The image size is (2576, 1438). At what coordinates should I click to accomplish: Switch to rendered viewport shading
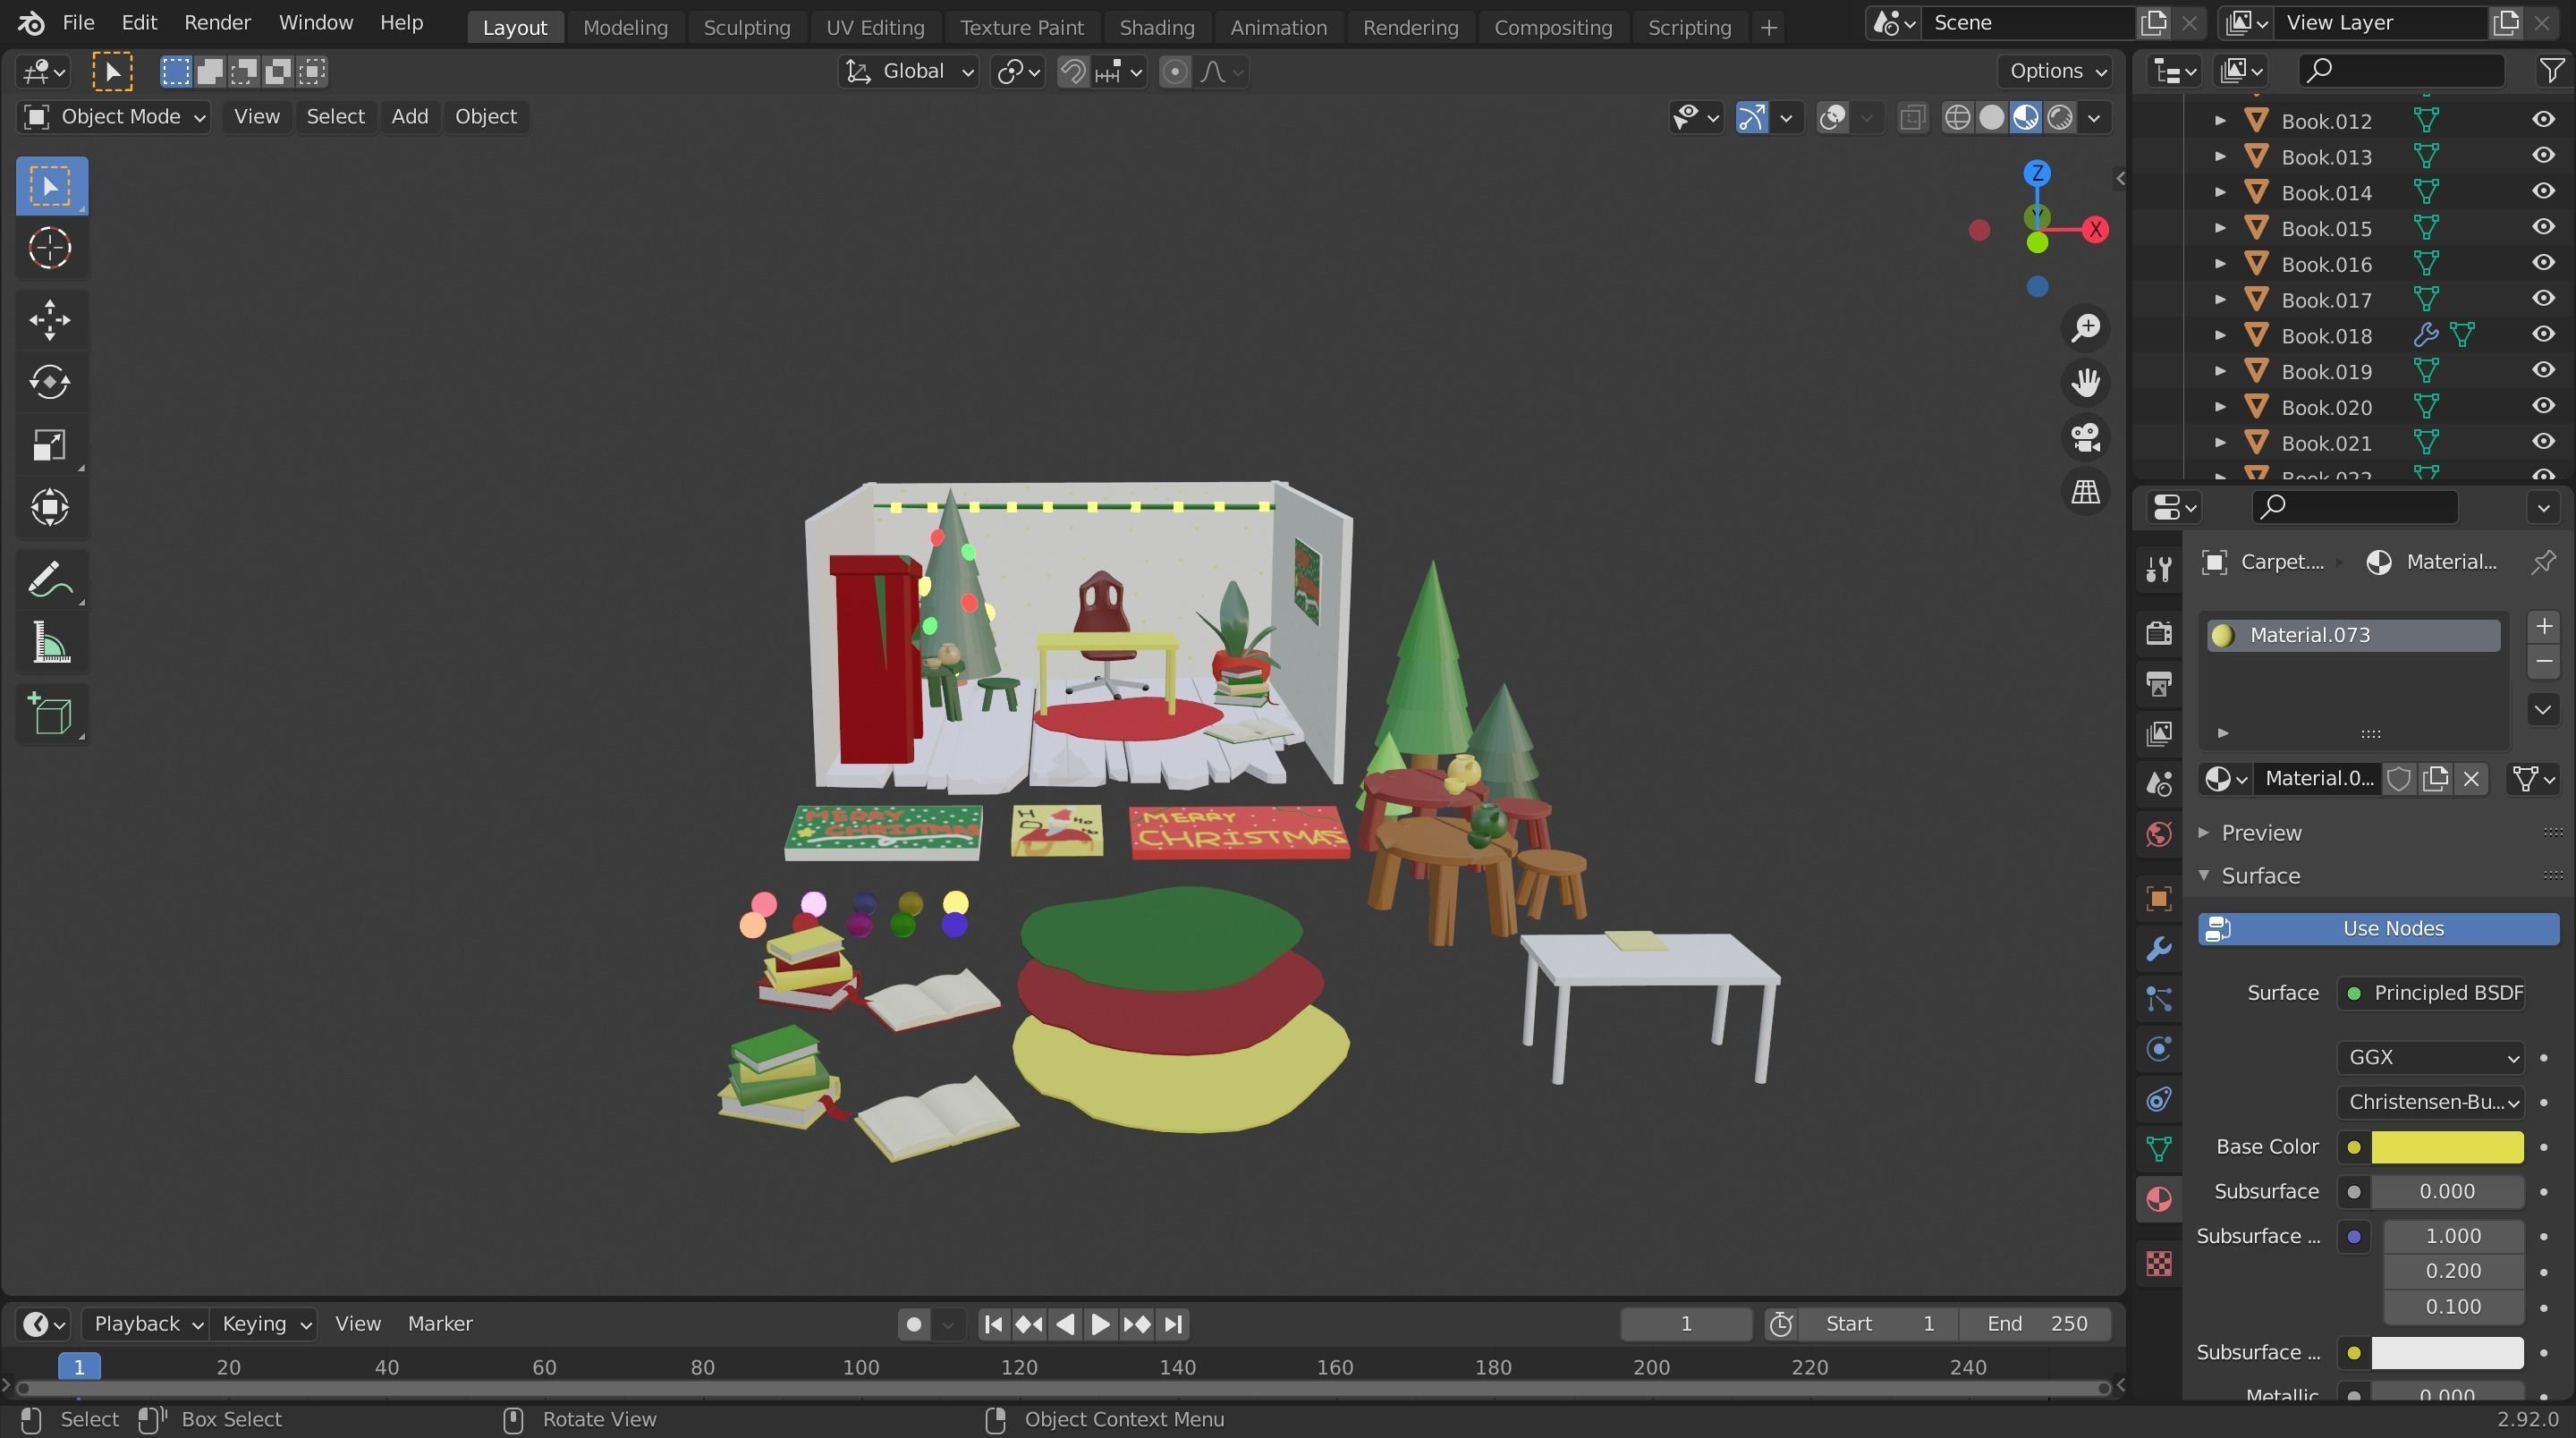point(2060,118)
